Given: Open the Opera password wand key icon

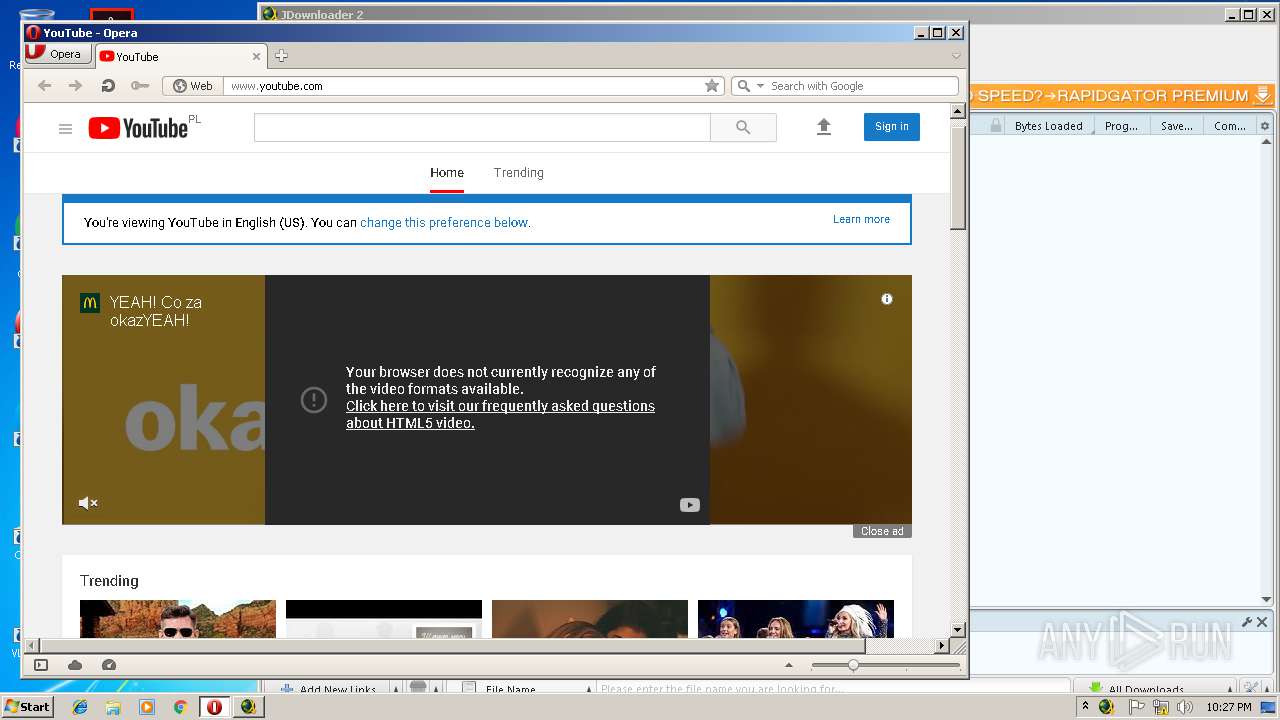Looking at the screenshot, I should tap(139, 86).
